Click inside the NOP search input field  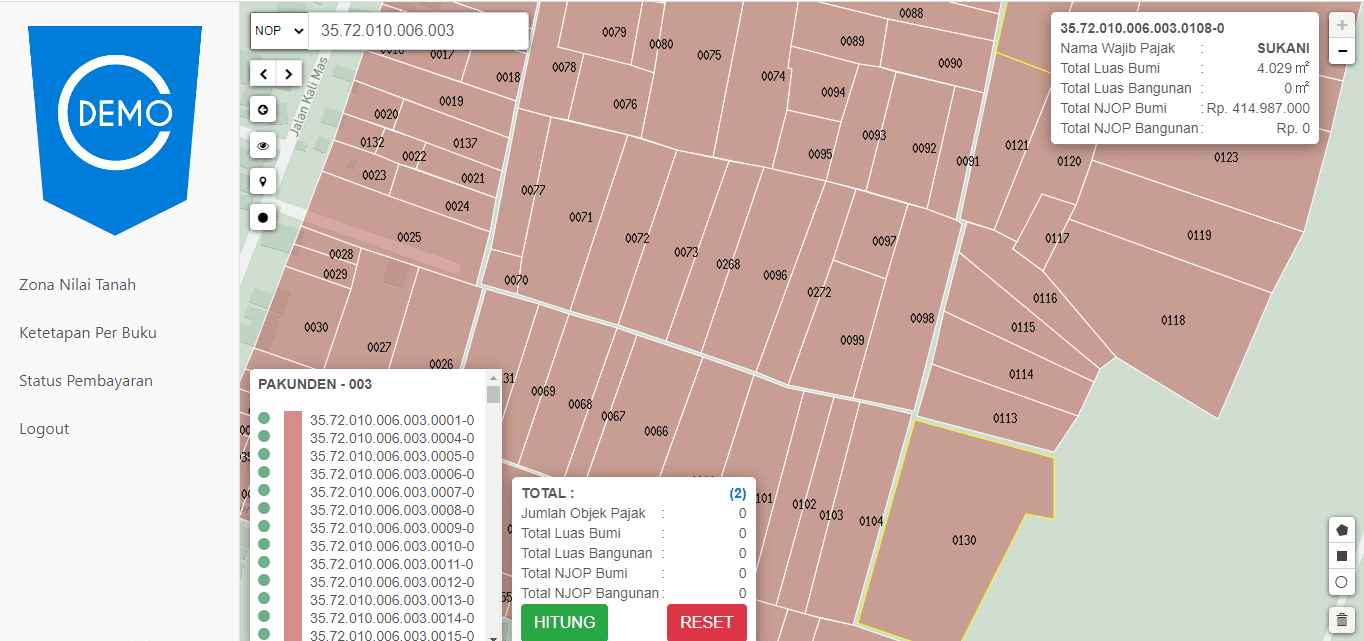(415, 31)
